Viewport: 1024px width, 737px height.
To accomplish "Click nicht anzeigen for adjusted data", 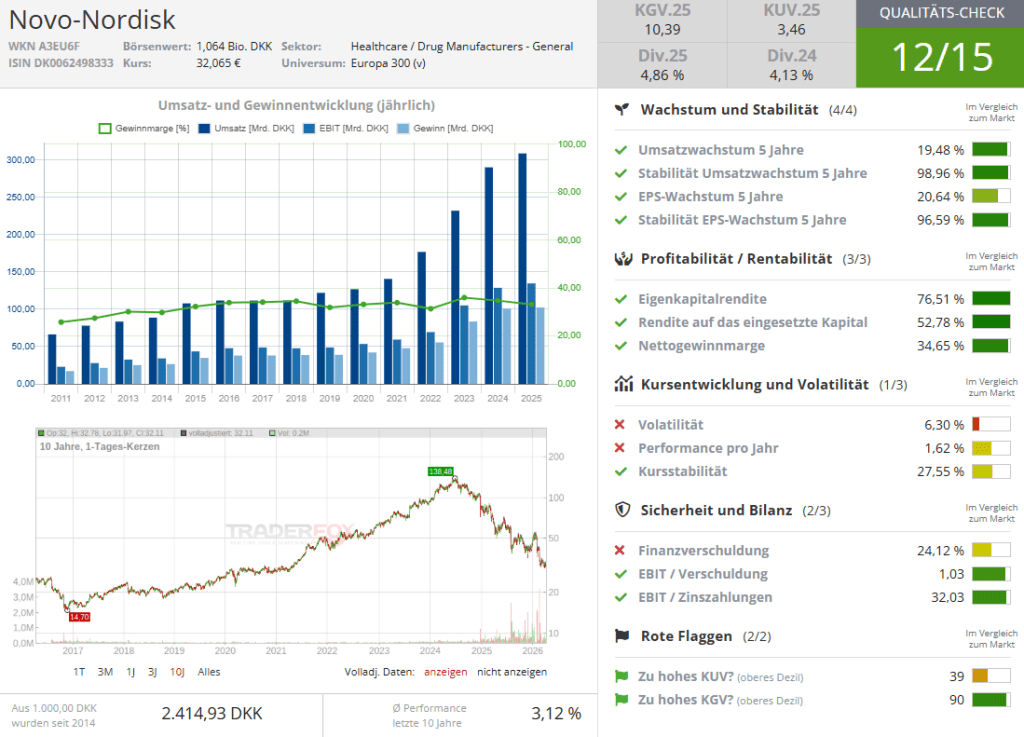I will click(x=512, y=672).
